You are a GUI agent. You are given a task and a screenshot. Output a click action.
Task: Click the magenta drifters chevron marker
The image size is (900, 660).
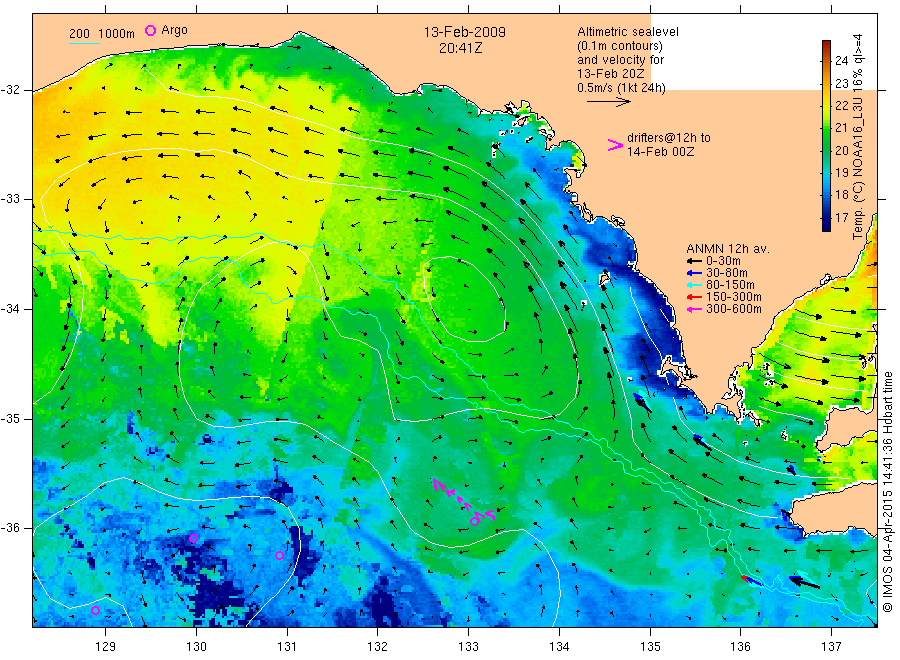615,145
